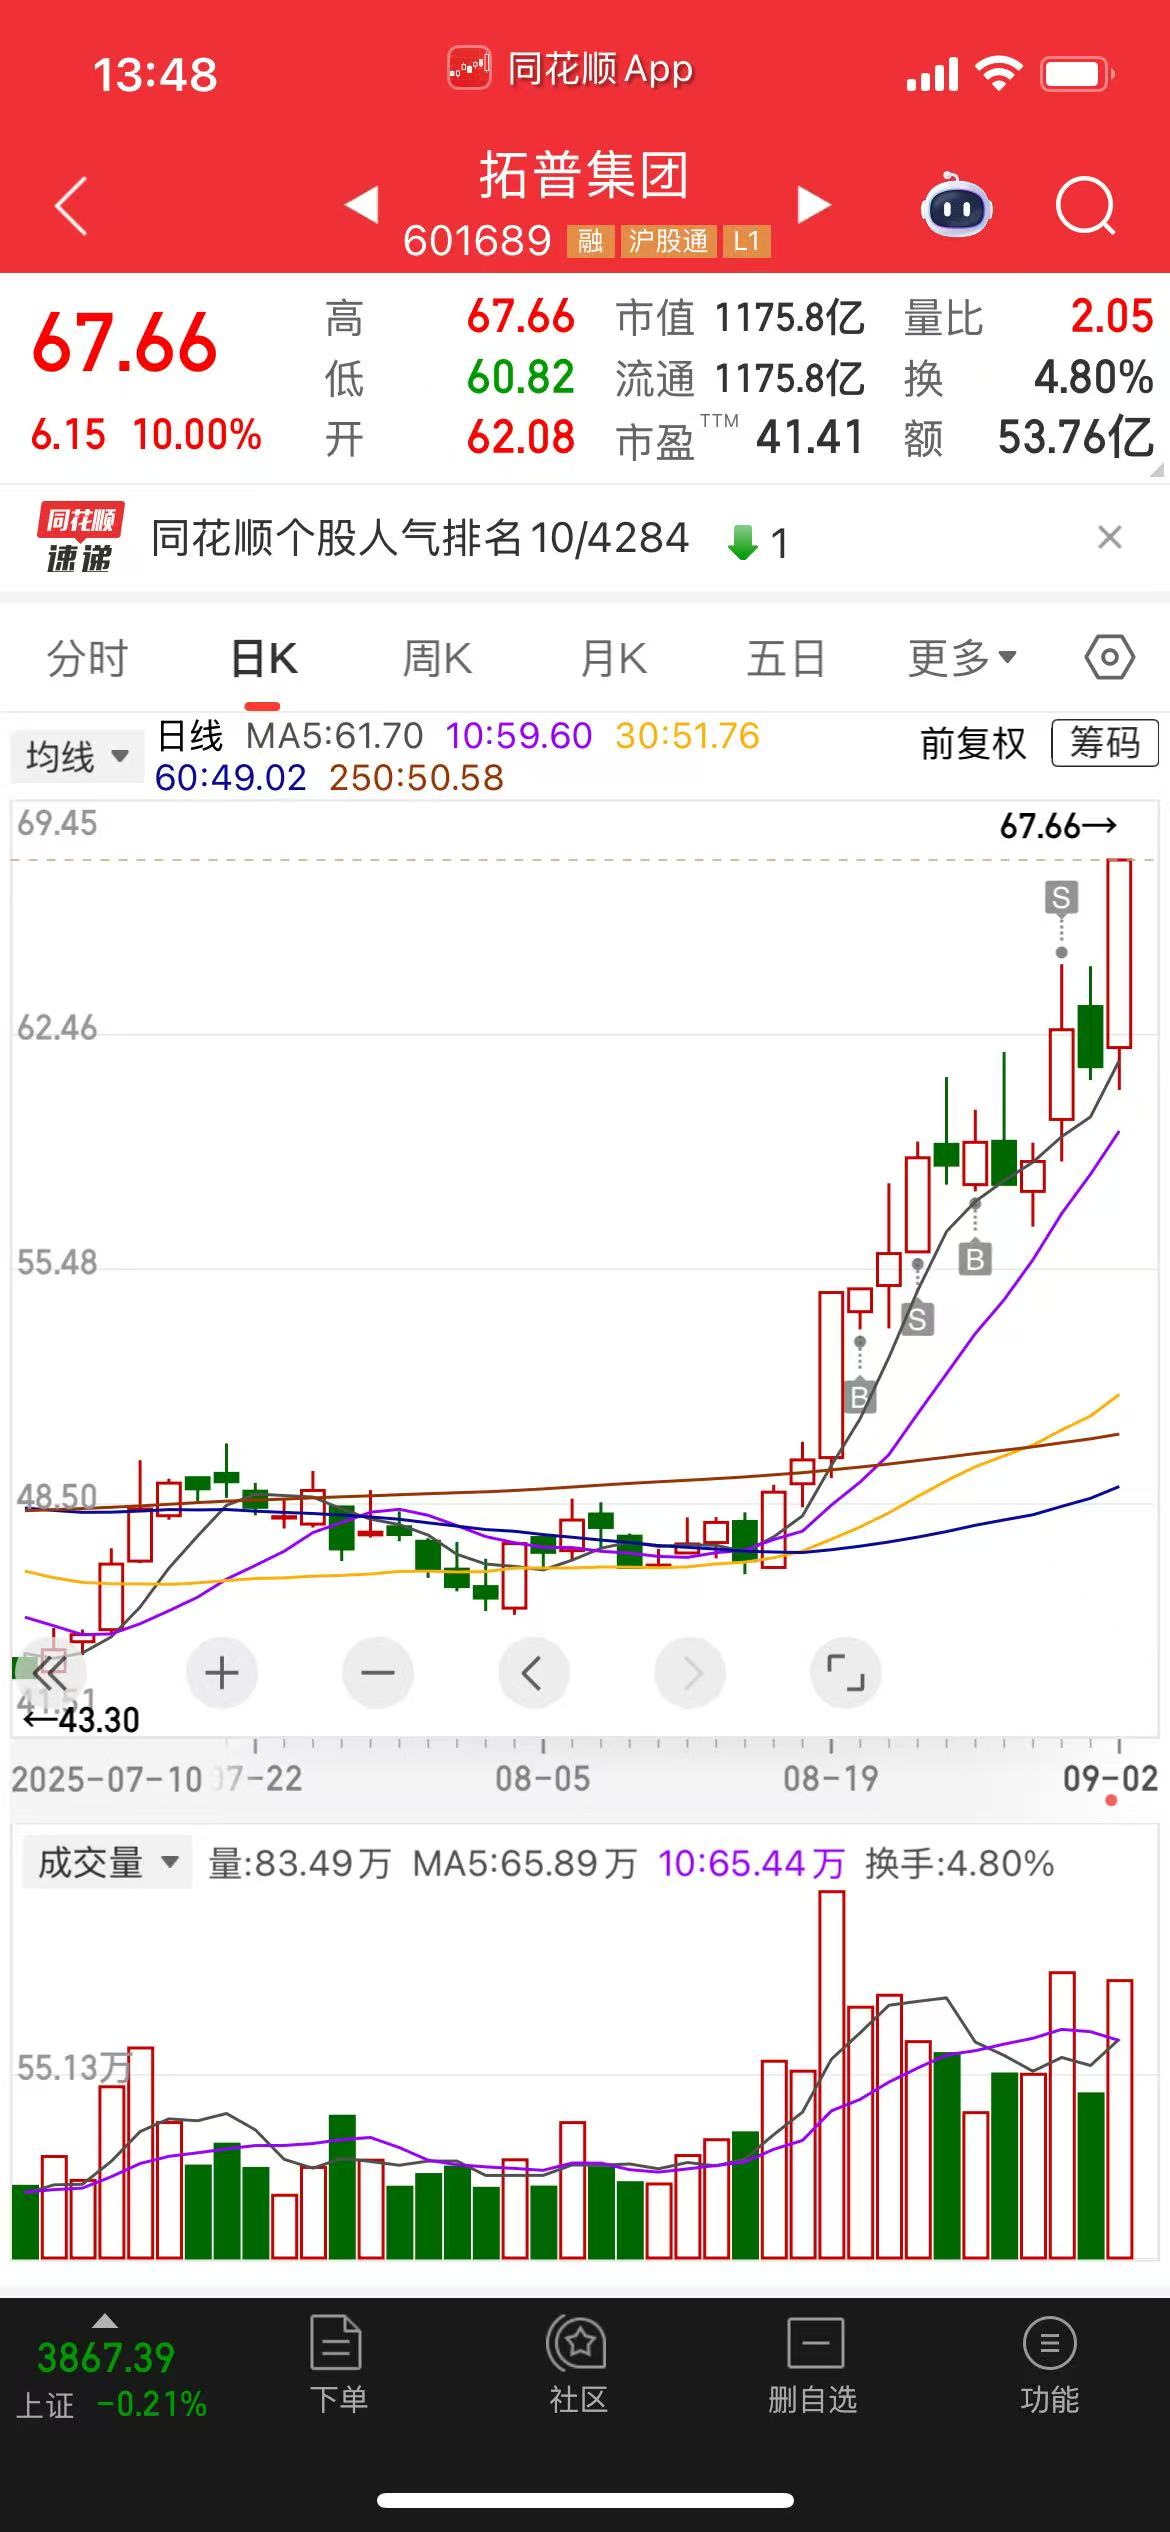Tap the L1 level tag
Screen dimensions: 1170x2532
pos(746,241)
